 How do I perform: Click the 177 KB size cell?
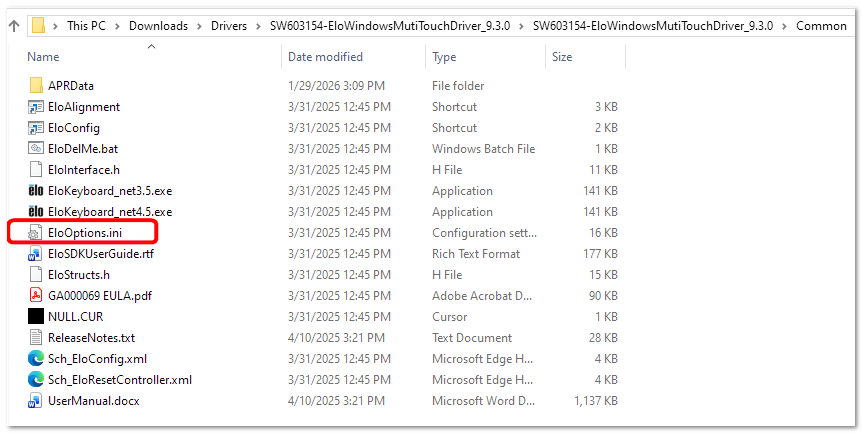tap(600, 253)
